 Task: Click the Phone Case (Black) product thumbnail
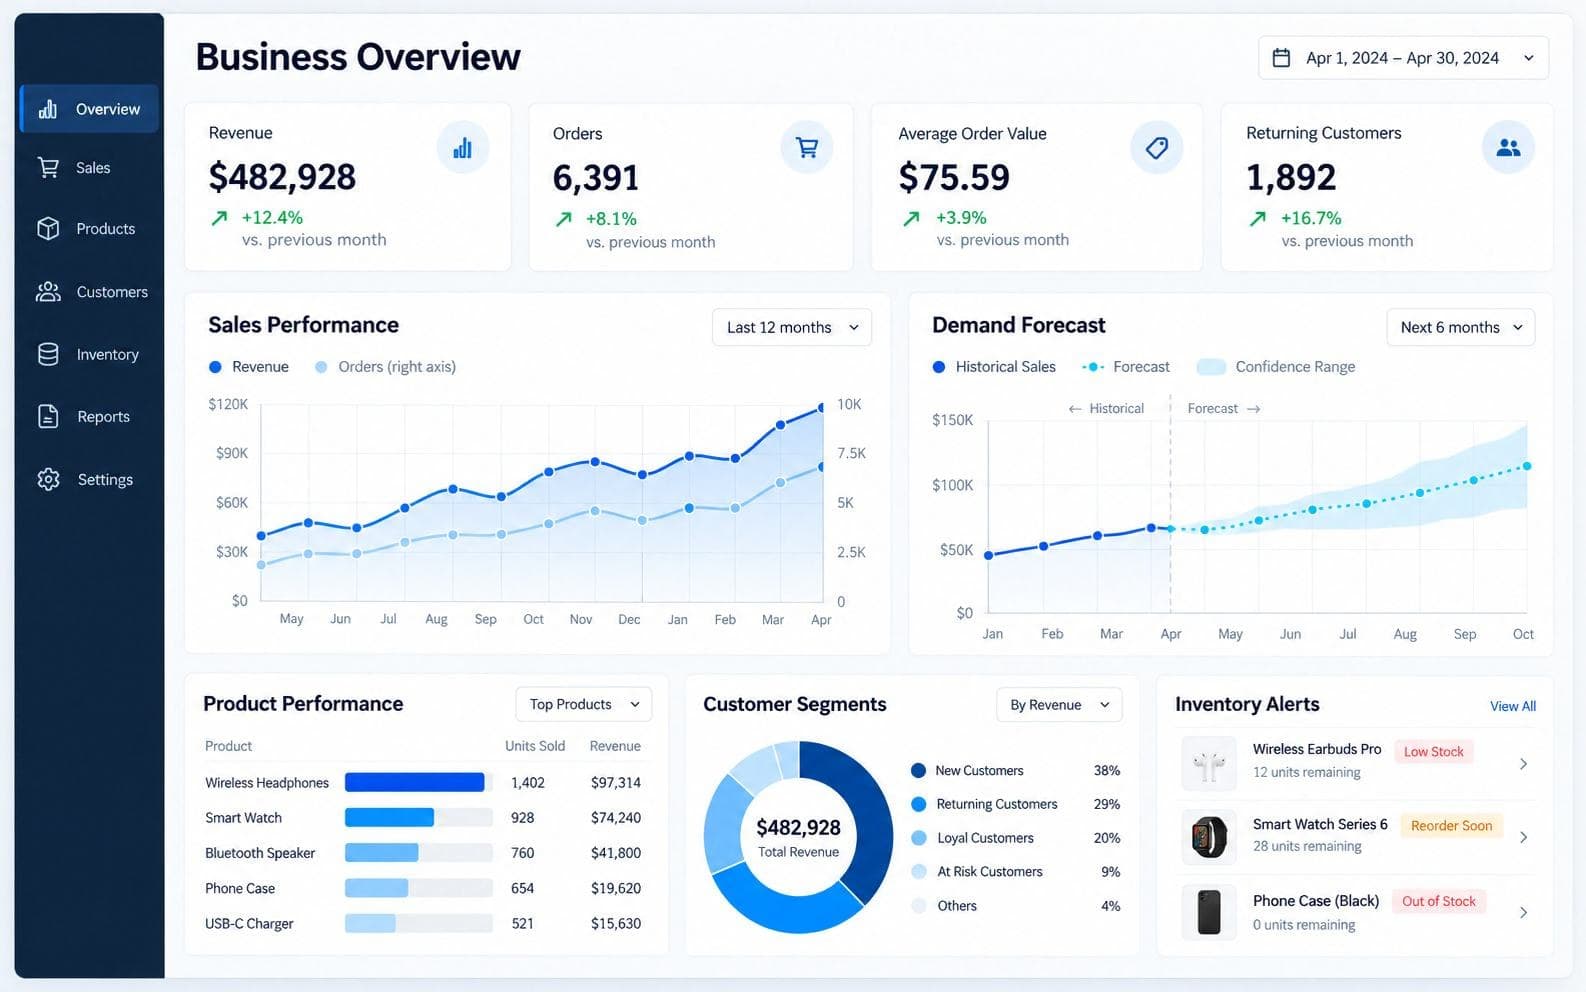(1209, 912)
